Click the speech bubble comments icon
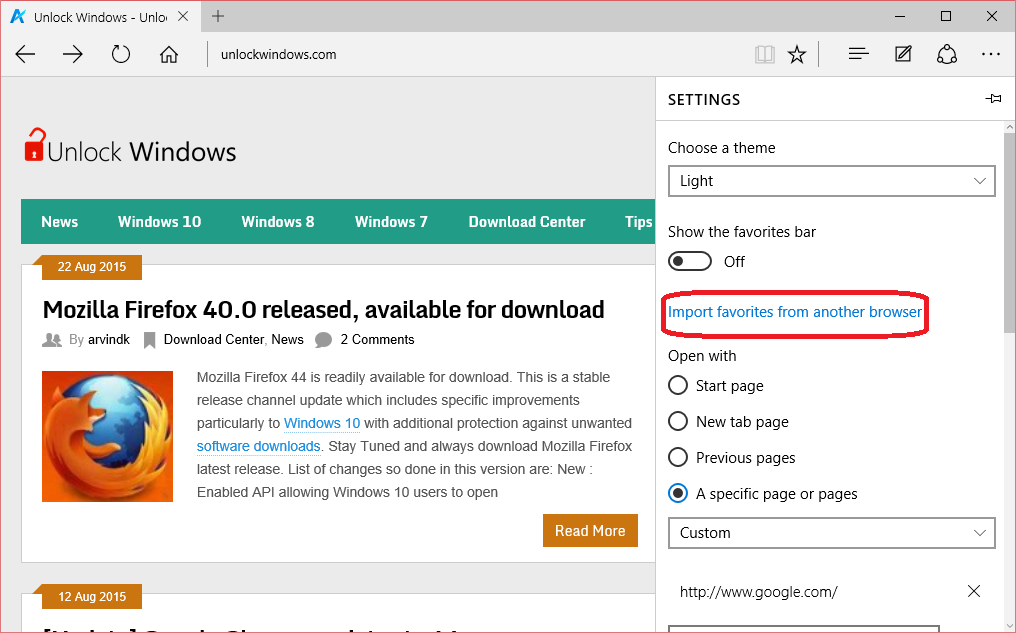Screen dimensions: 1016x633 coord(323,340)
